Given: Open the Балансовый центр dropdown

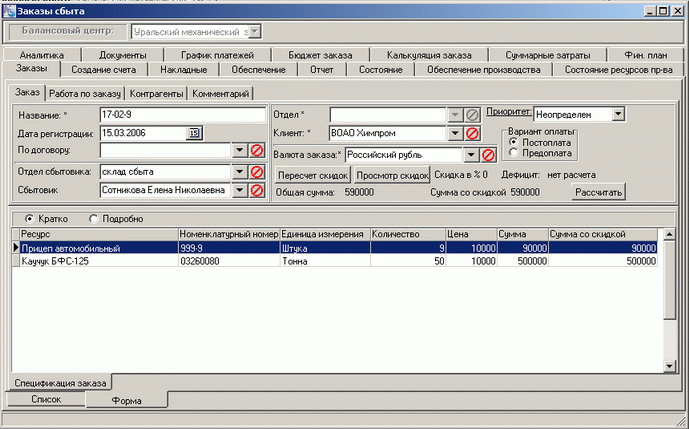Looking at the screenshot, I should (x=255, y=32).
